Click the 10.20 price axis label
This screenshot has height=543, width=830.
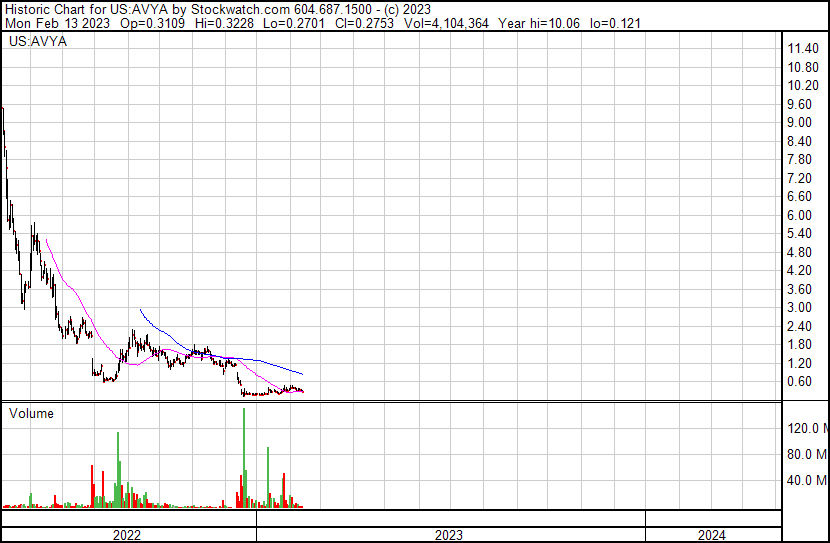coord(803,86)
